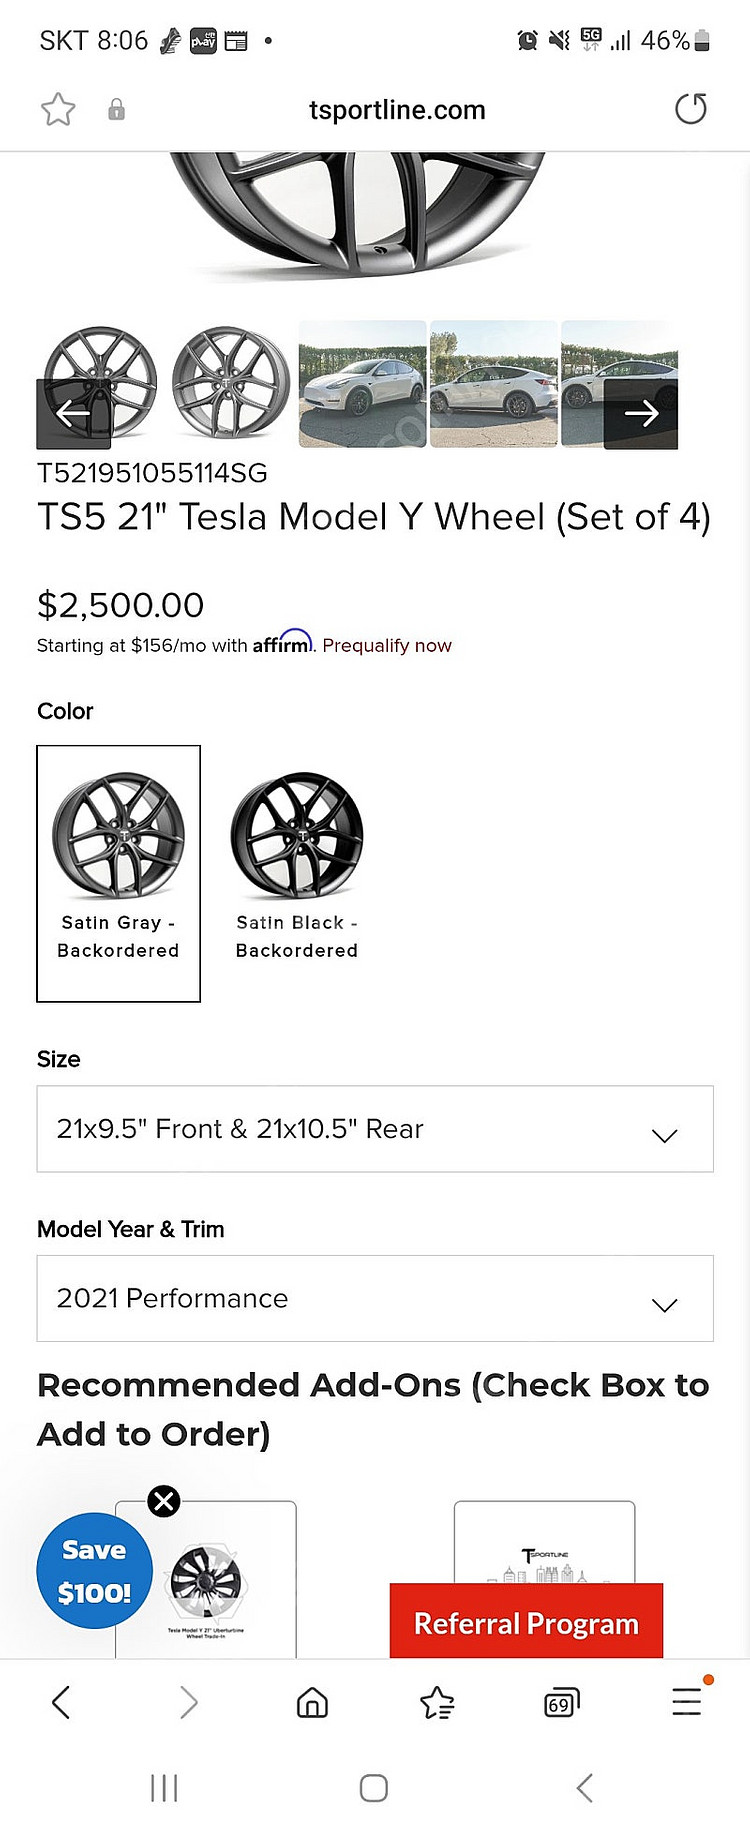Reload the page with refresh icon
Screen dimensions: 750x1834
690,109
